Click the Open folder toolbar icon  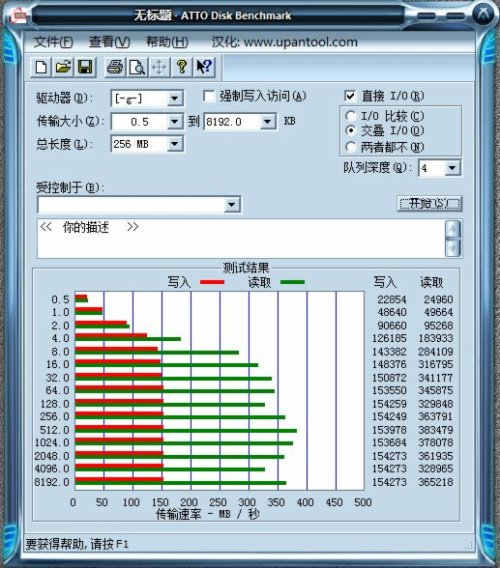point(63,67)
